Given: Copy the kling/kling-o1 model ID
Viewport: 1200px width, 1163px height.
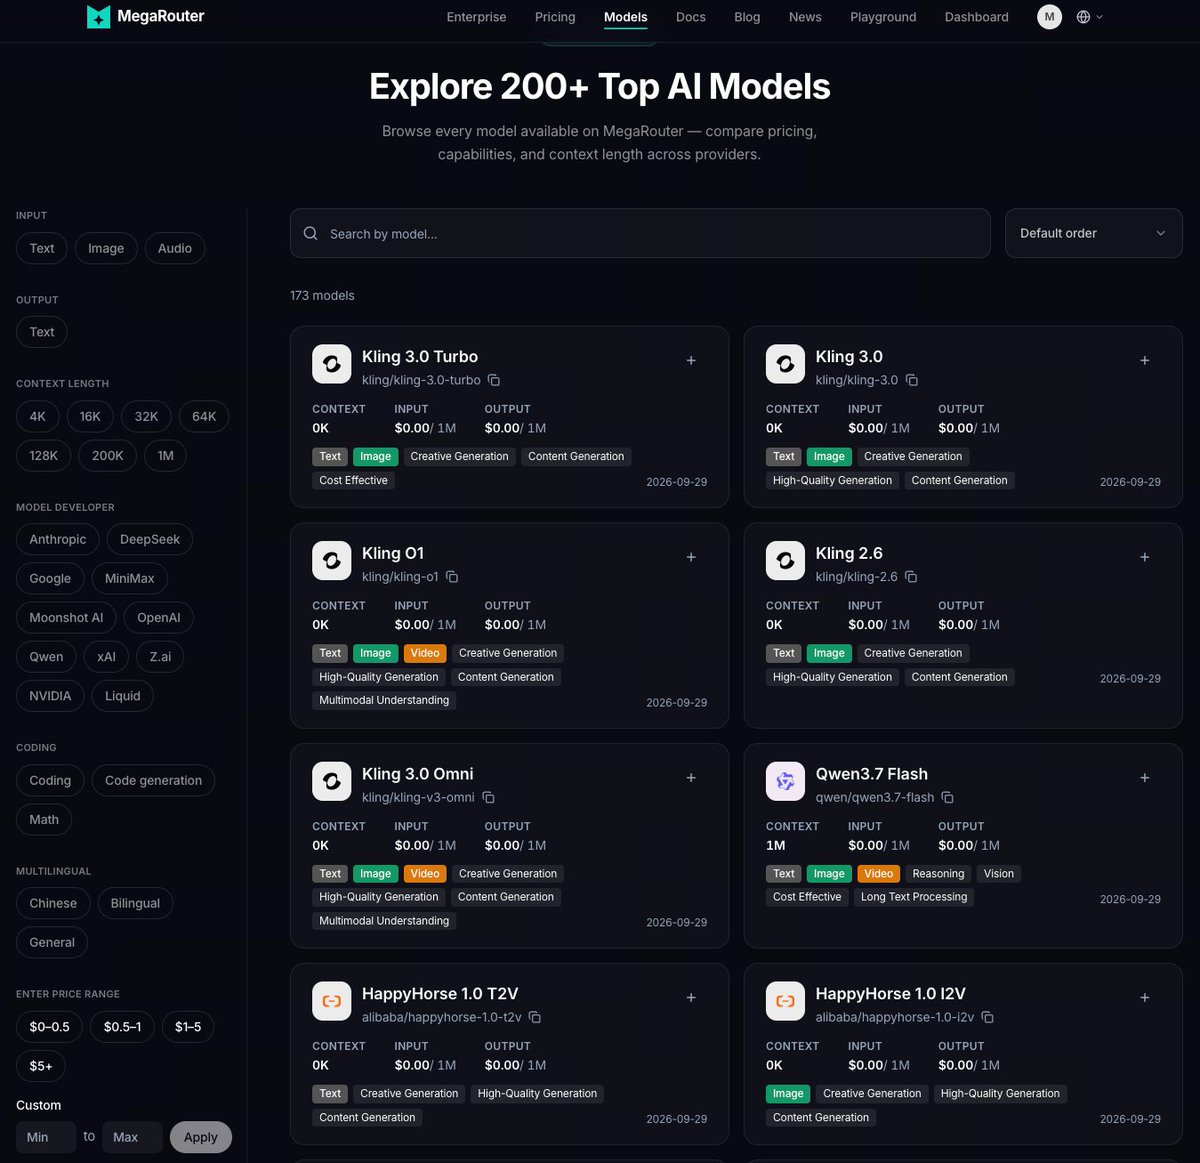Looking at the screenshot, I should tap(452, 577).
